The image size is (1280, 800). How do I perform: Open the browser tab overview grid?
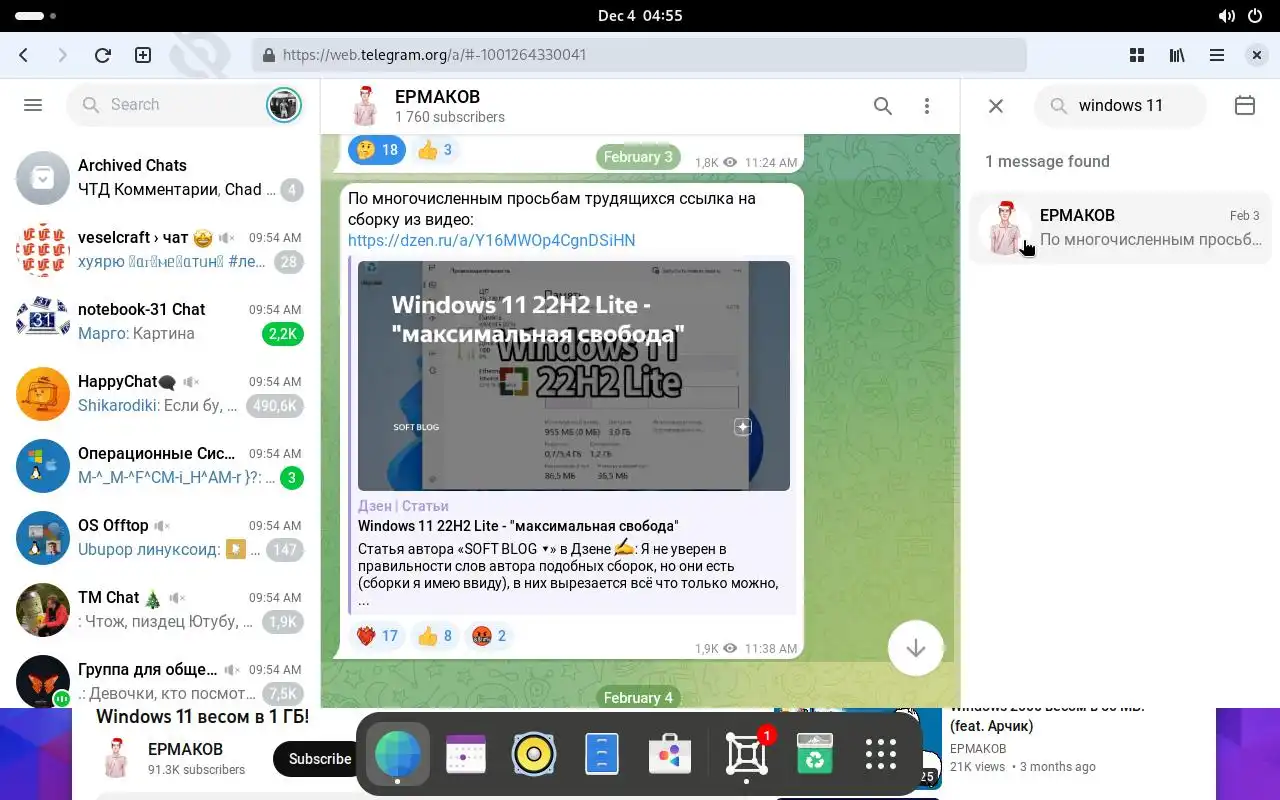click(1137, 55)
